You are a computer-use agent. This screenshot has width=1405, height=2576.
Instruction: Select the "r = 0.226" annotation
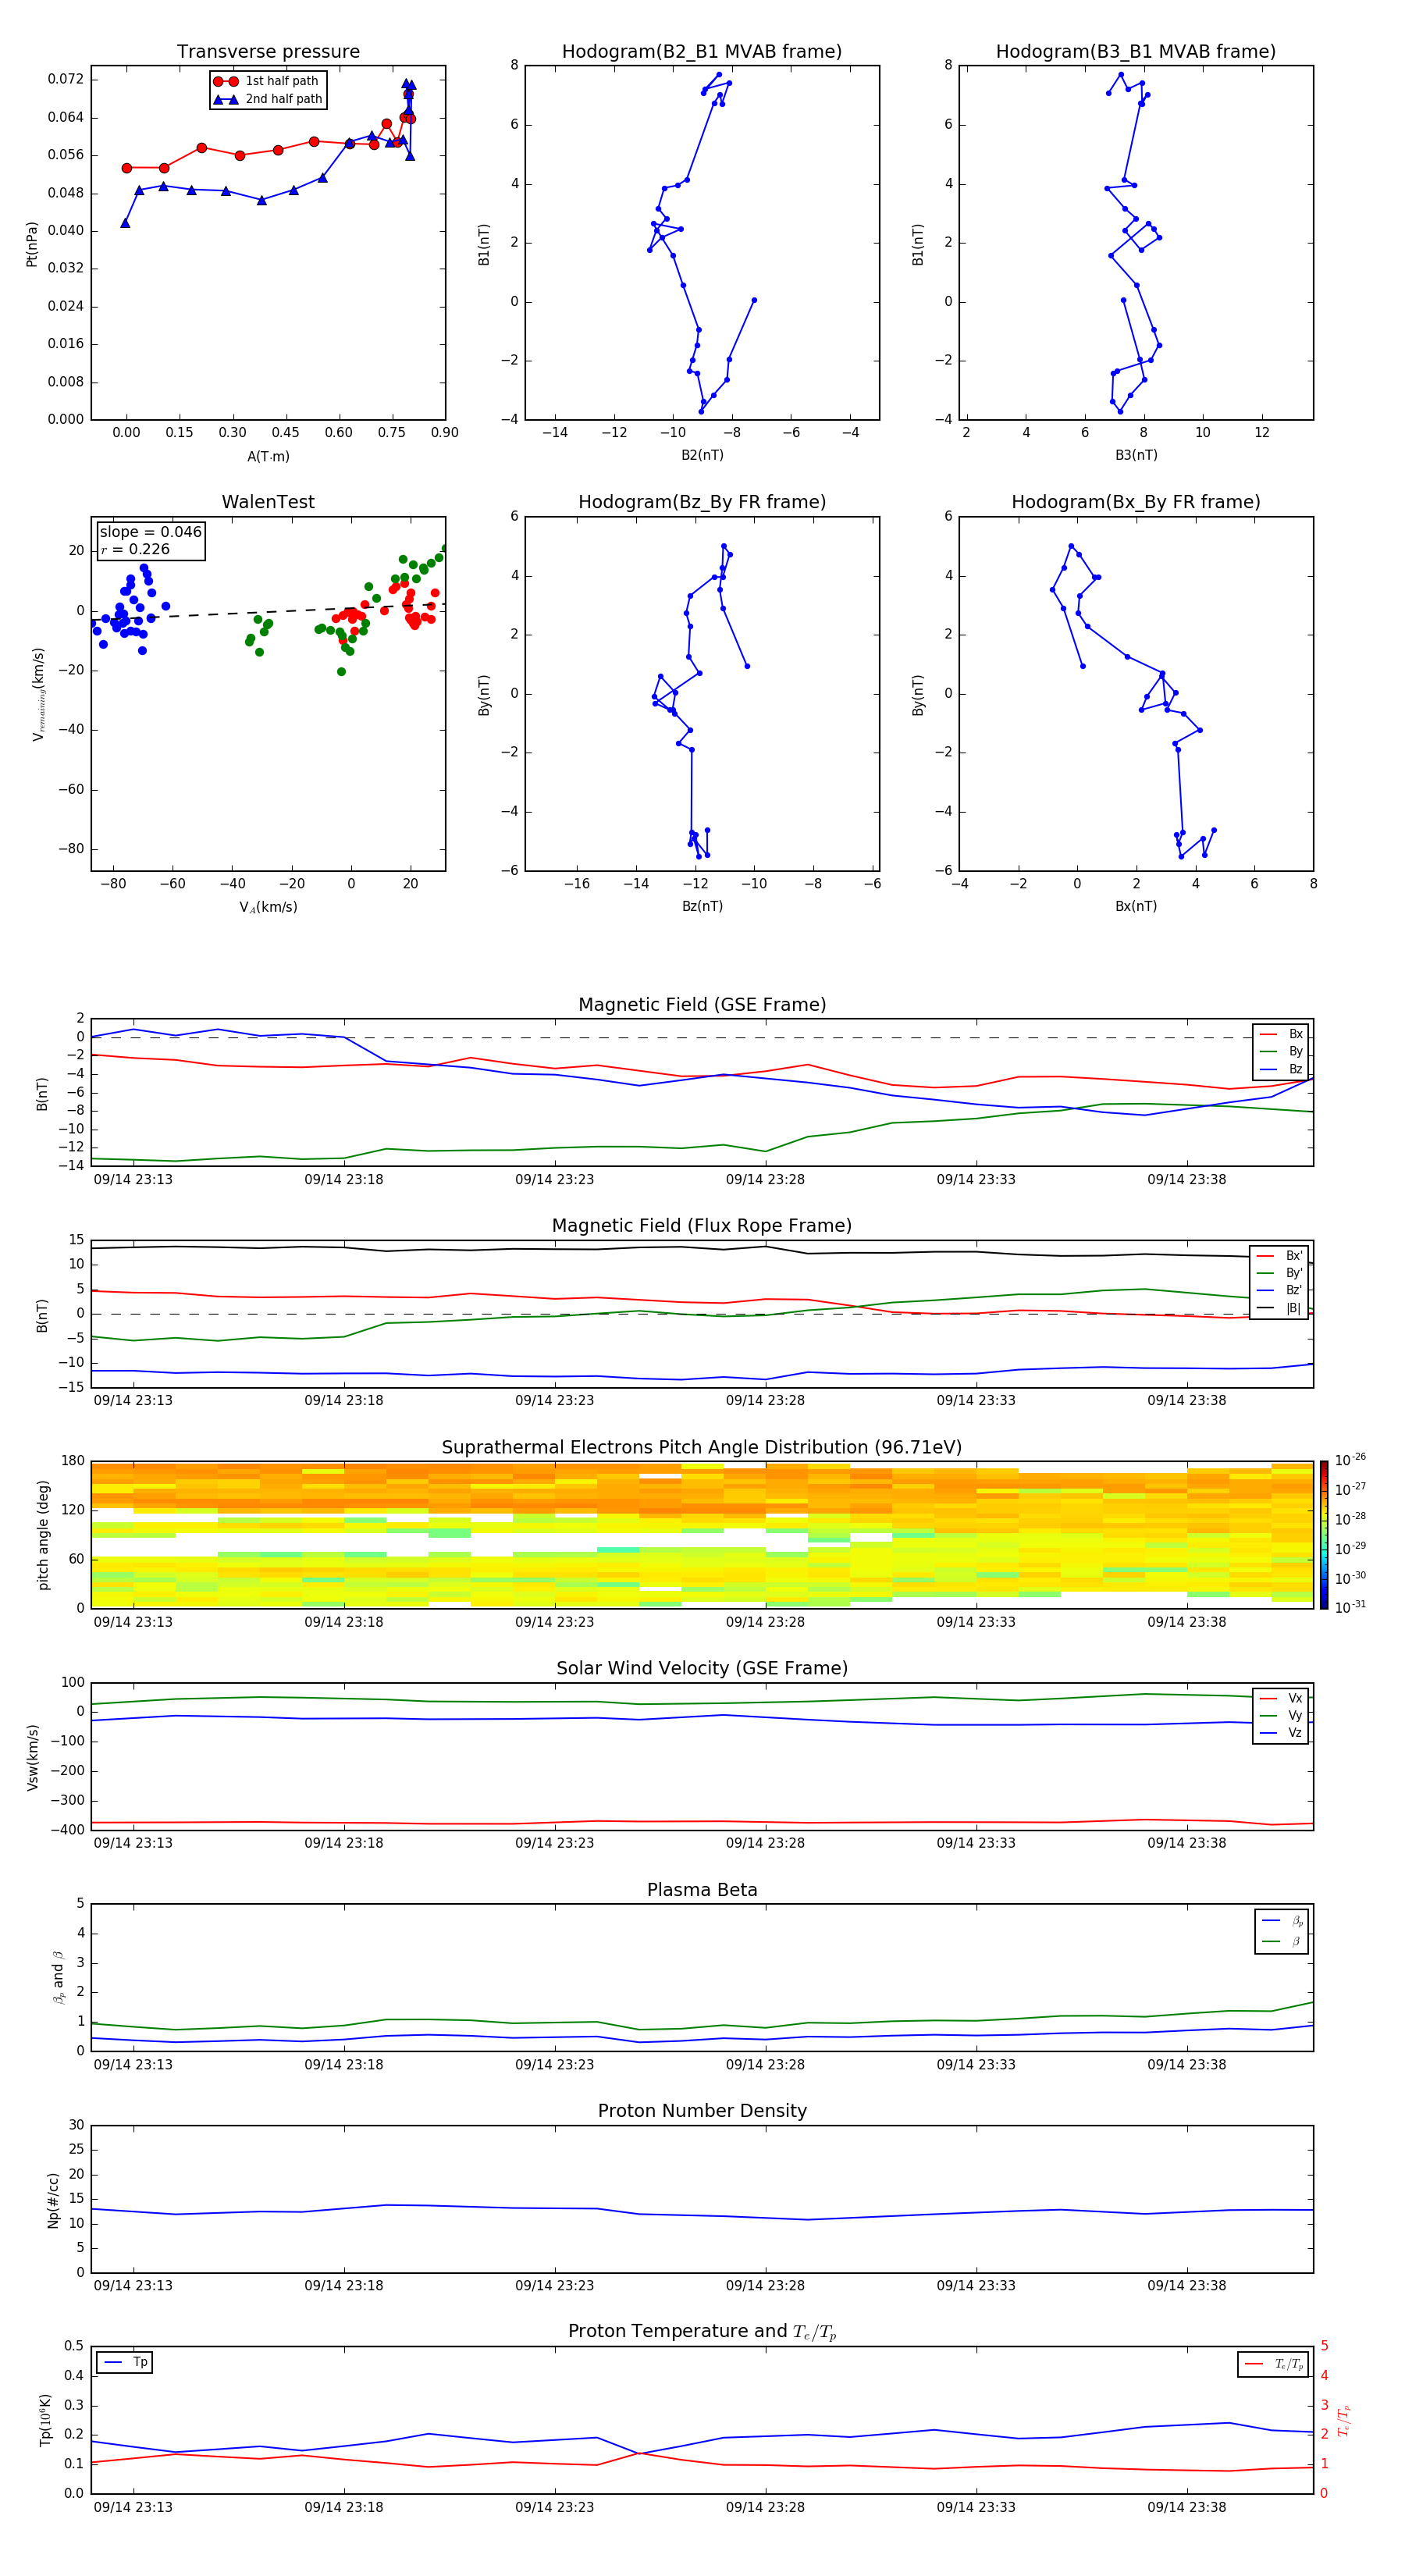[135, 549]
